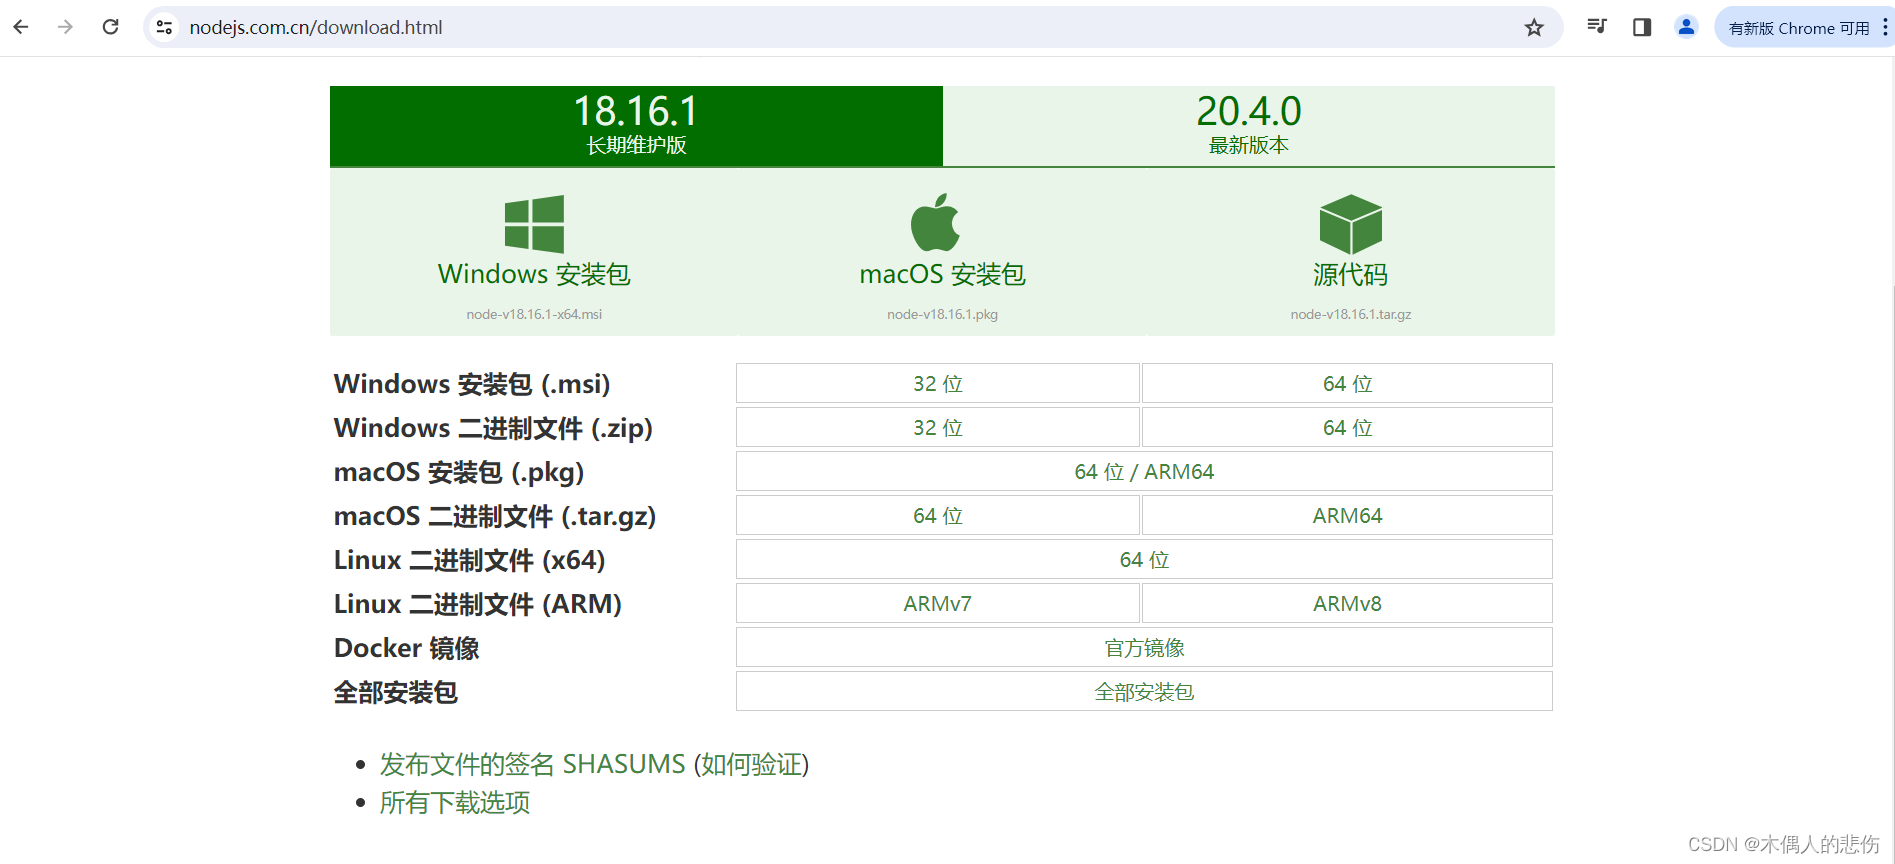Viewport: 1895px width, 864px height.
Task: Reload the page with refresh icon
Action: pyautogui.click(x=111, y=27)
